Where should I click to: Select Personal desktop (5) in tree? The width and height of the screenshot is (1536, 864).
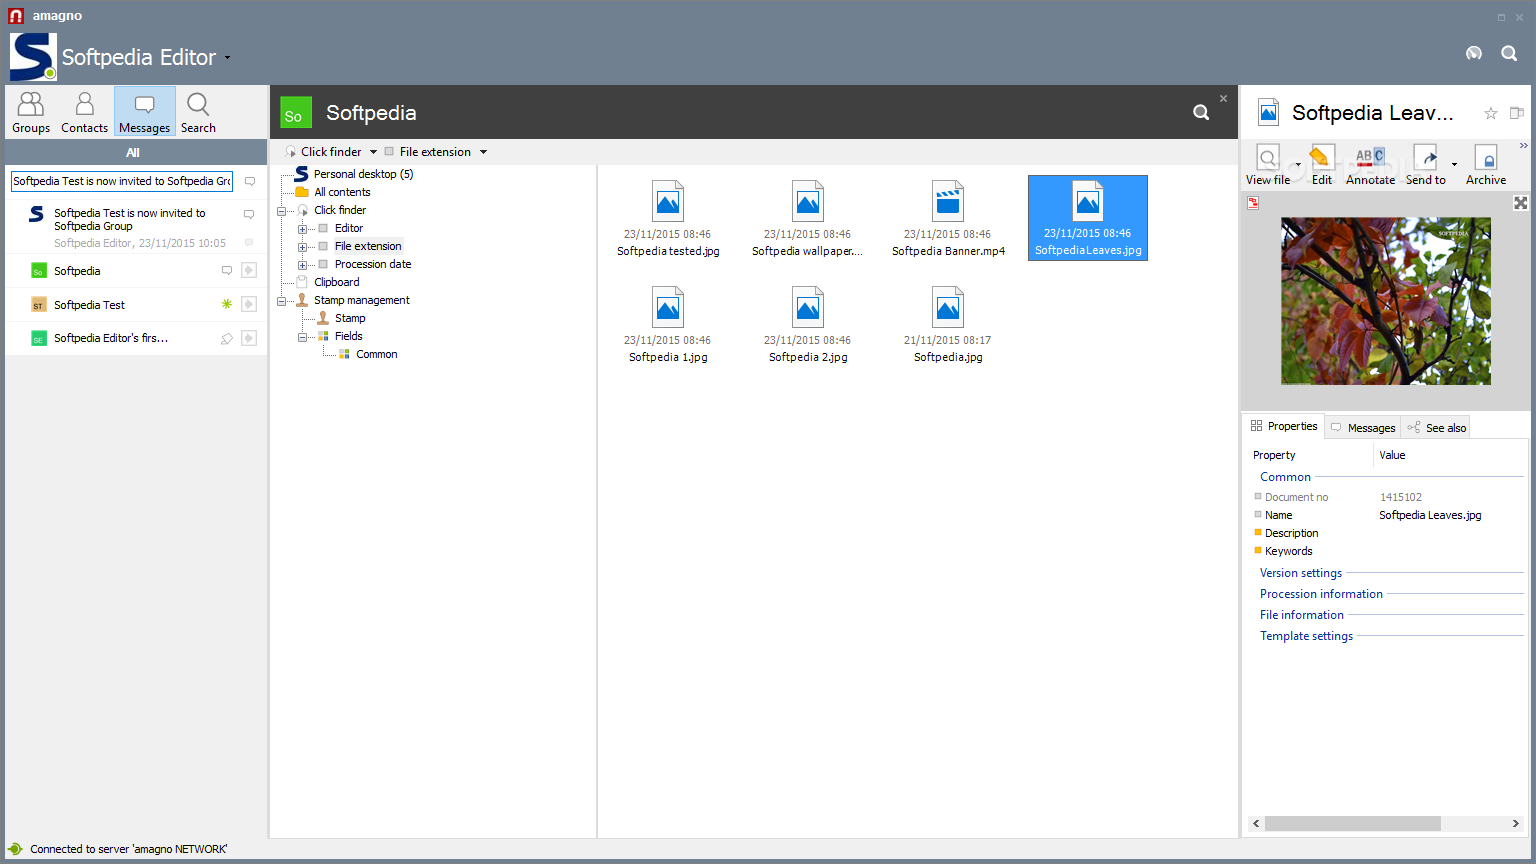363,174
